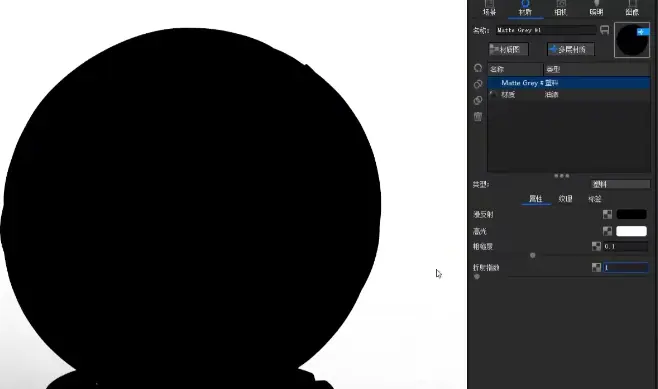Open the white 高光 specular color swatch
The height and width of the screenshot is (389, 658).
point(632,231)
